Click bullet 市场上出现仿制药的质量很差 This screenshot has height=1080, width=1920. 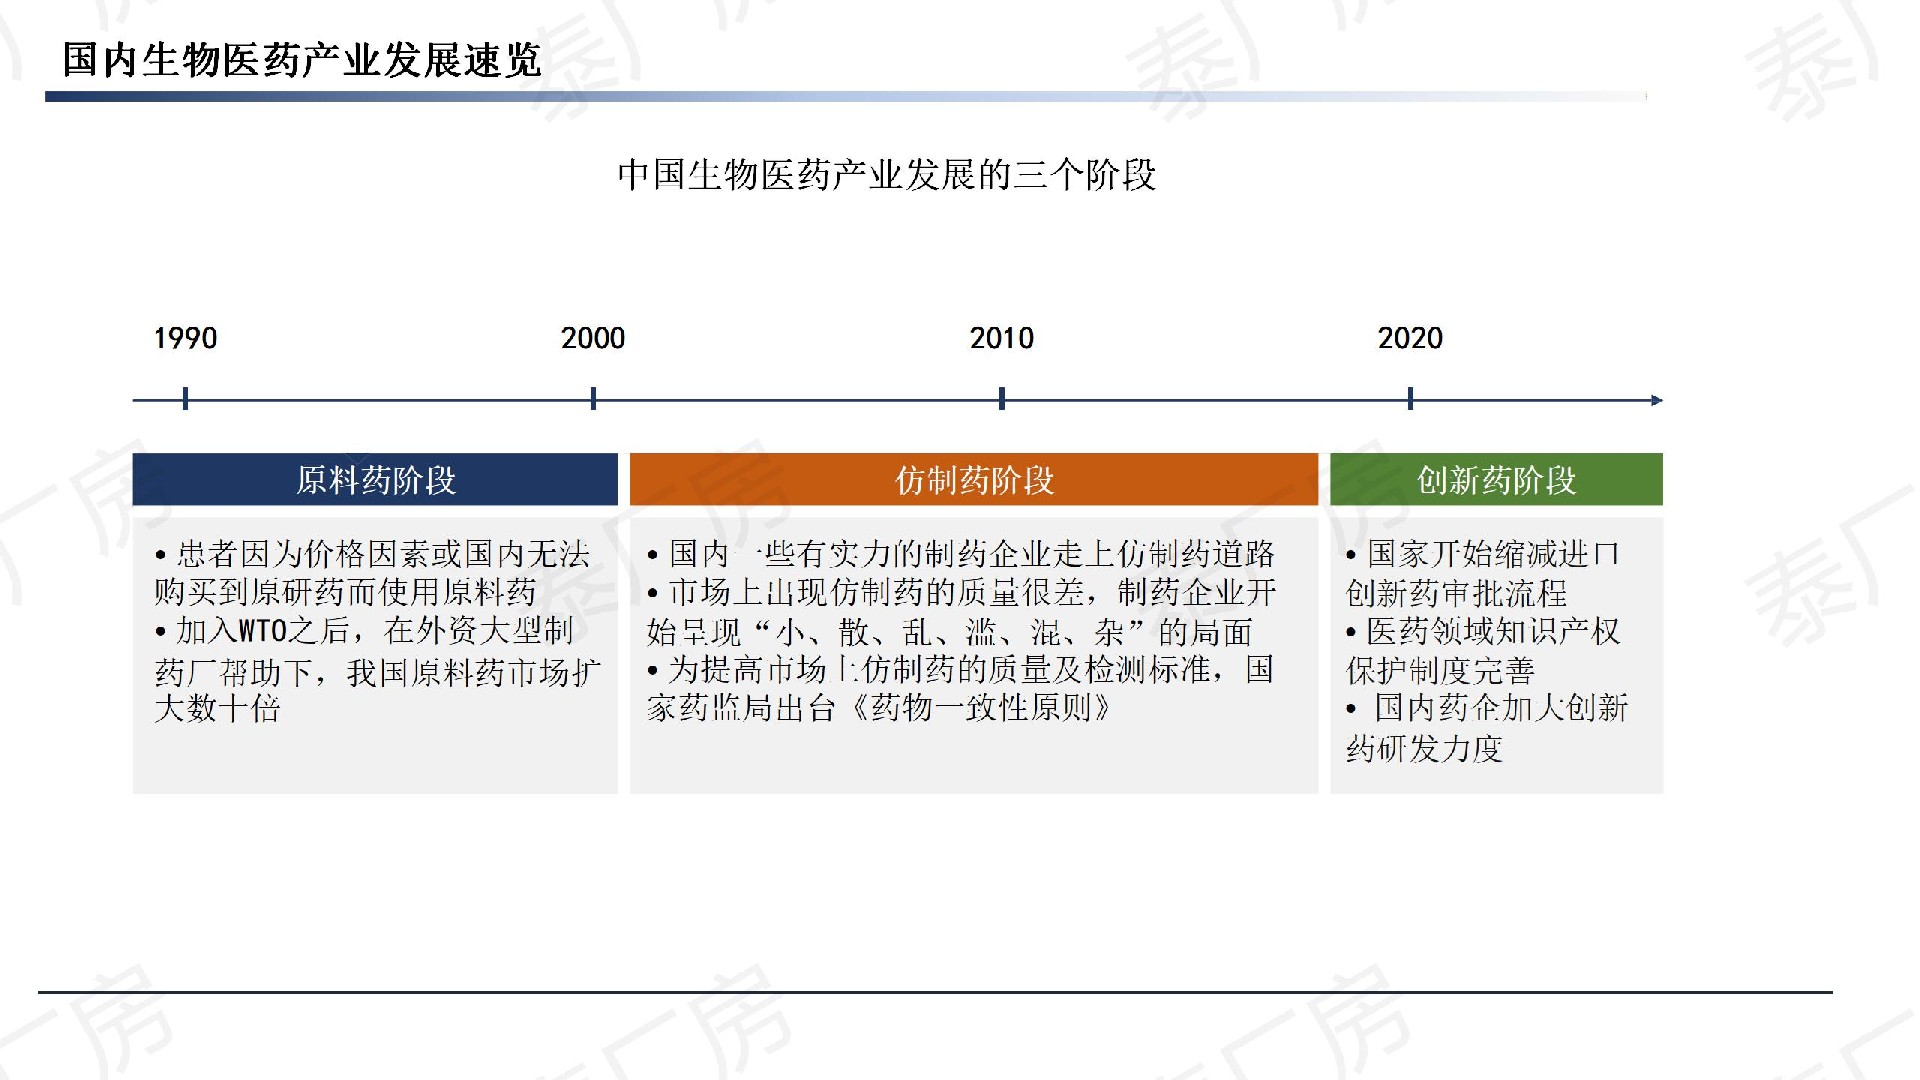point(866,592)
